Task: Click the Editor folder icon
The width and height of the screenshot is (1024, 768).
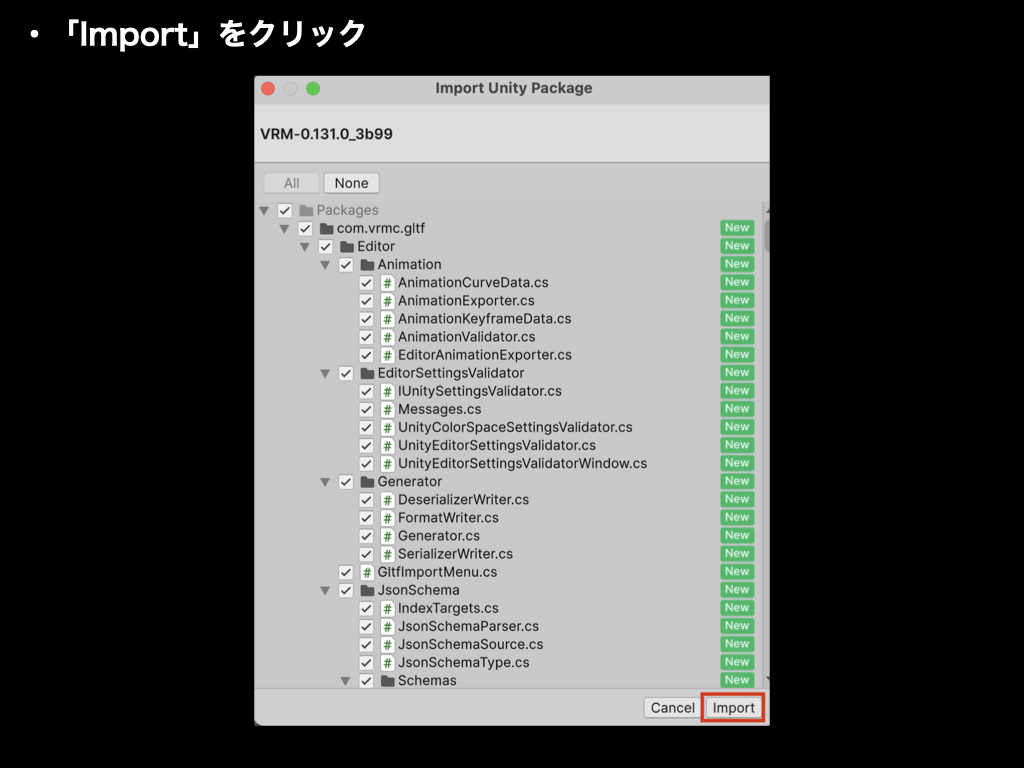Action: (x=347, y=247)
